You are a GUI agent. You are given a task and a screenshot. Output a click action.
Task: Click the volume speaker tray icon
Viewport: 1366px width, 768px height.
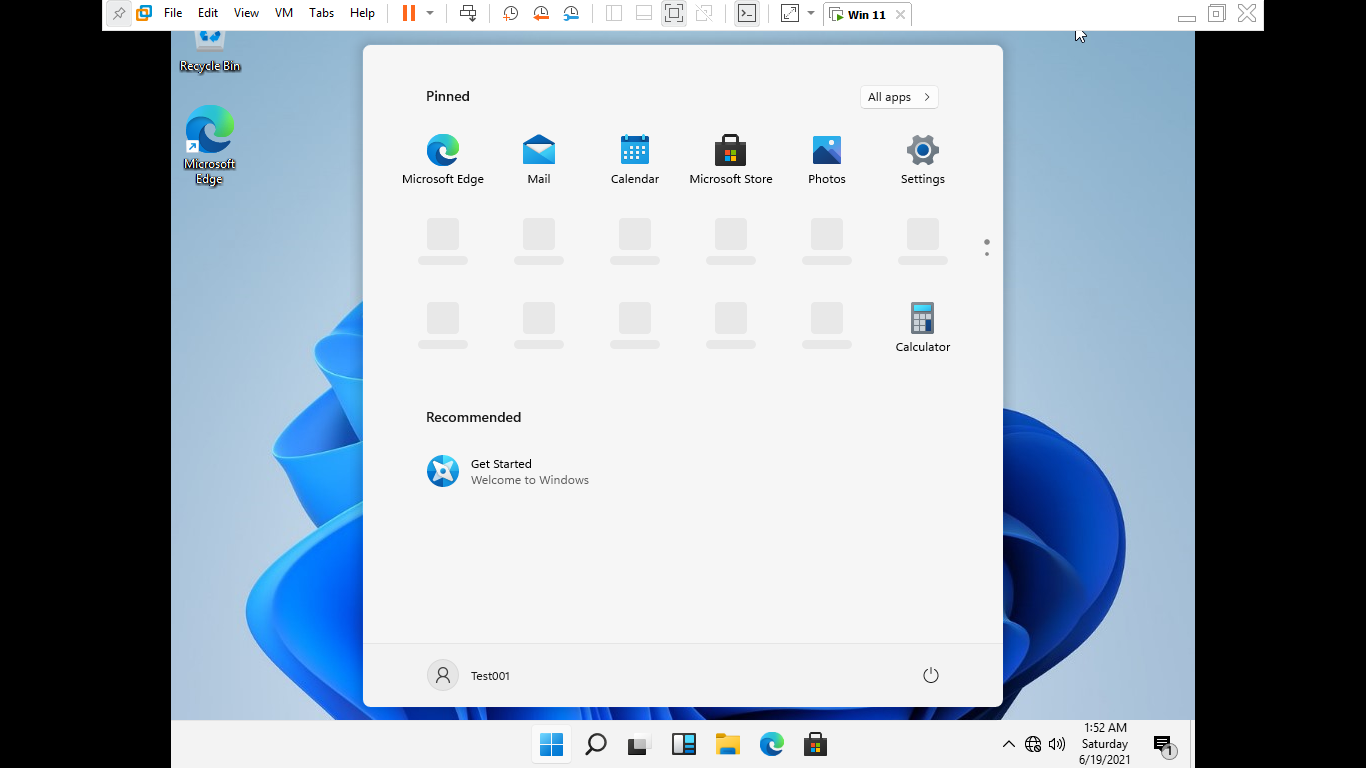point(1057,744)
